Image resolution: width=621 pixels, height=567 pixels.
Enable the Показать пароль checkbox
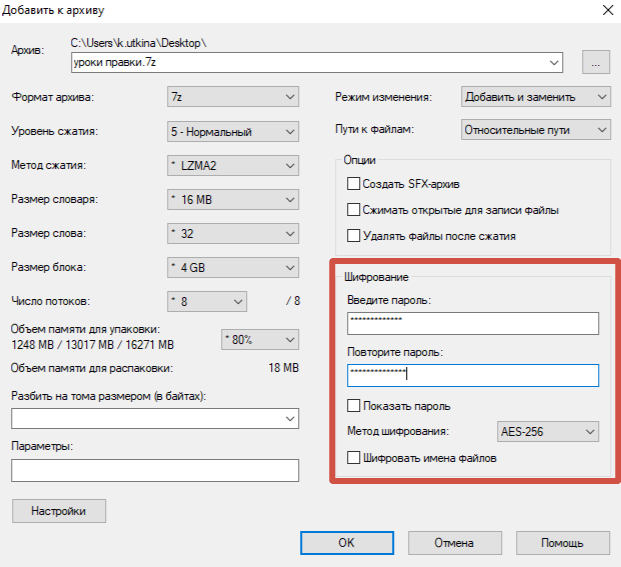tap(352, 406)
